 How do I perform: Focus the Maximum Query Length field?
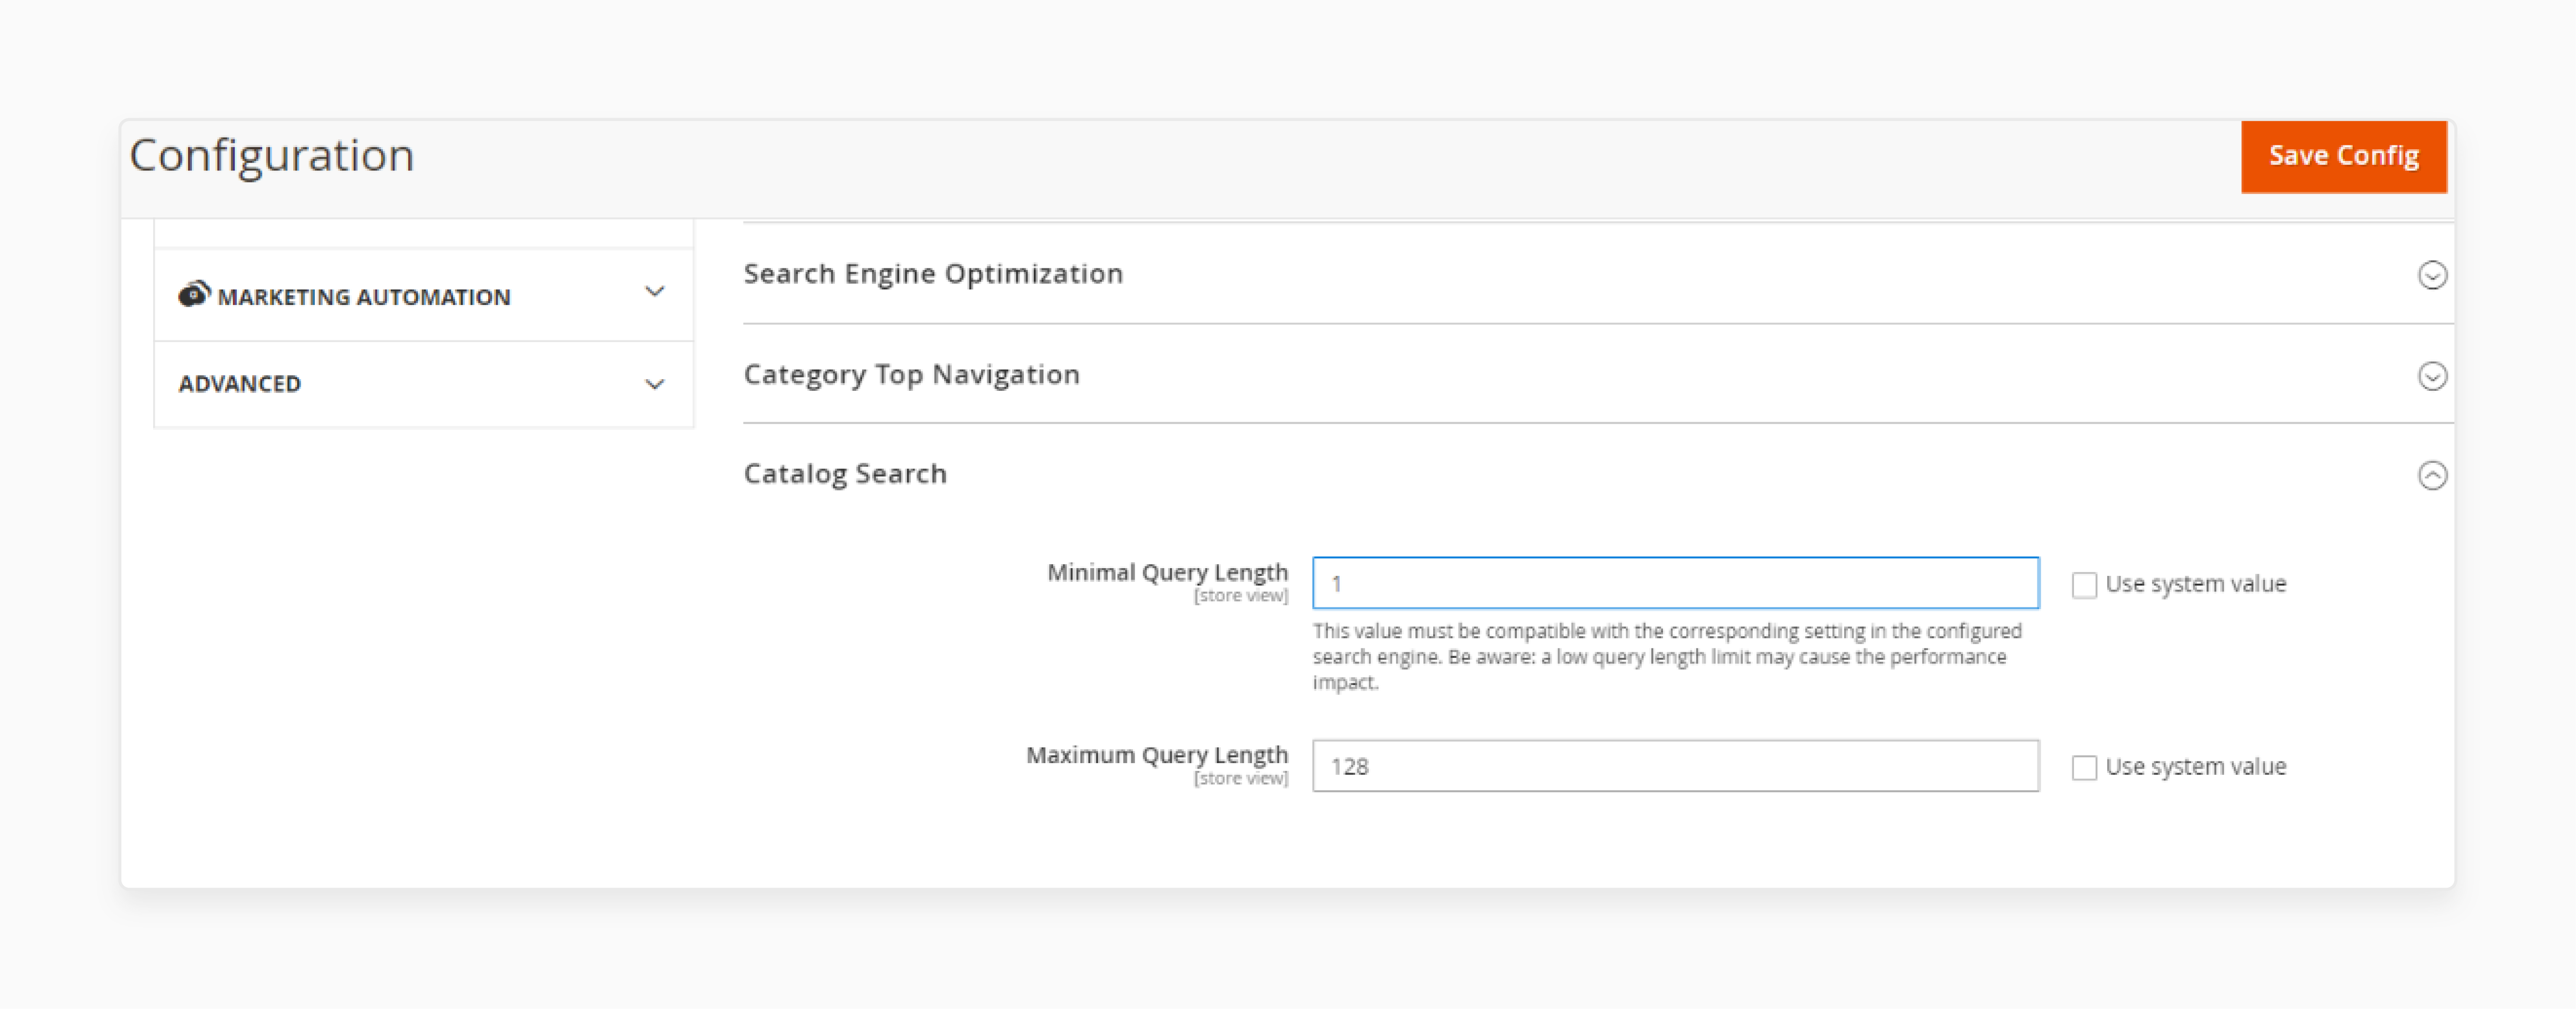1675,766
